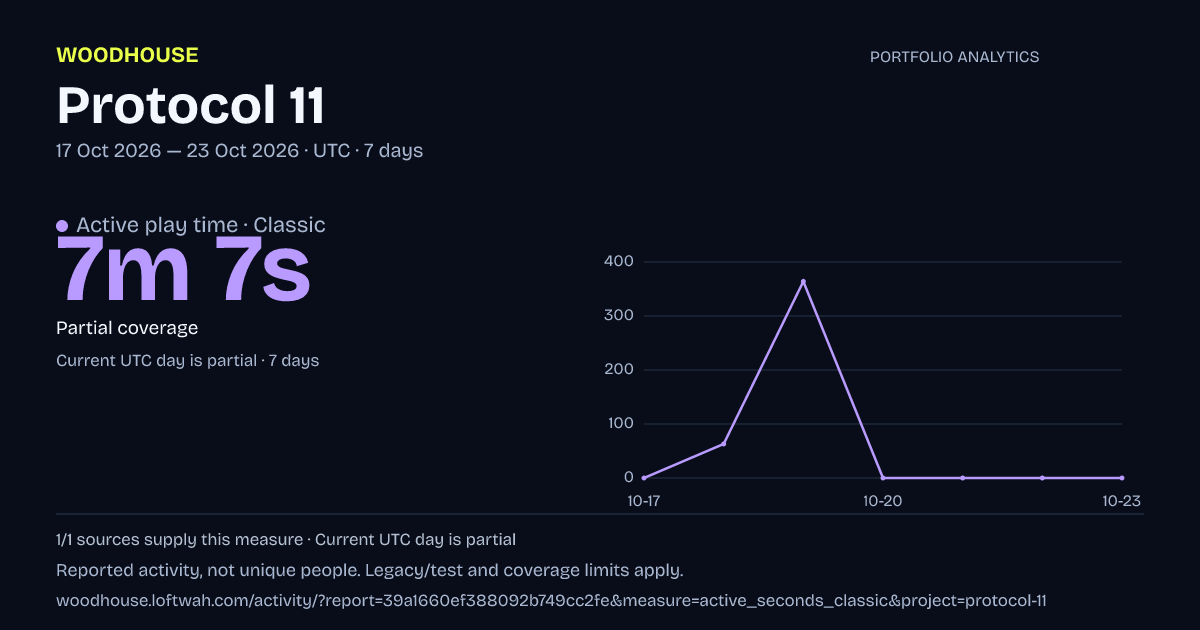Viewport: 1200px width, 630px height.
Task: Click the PORTFOLIO ANALYTICS label
Action: click(x=954, y=57)
